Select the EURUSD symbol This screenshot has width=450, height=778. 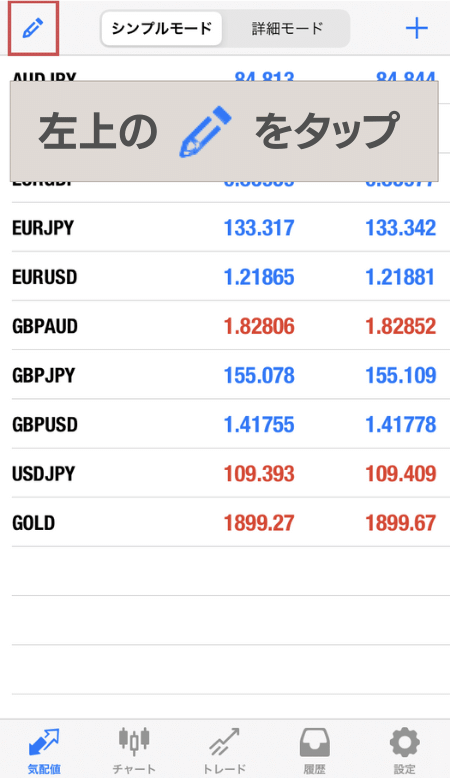45,277
